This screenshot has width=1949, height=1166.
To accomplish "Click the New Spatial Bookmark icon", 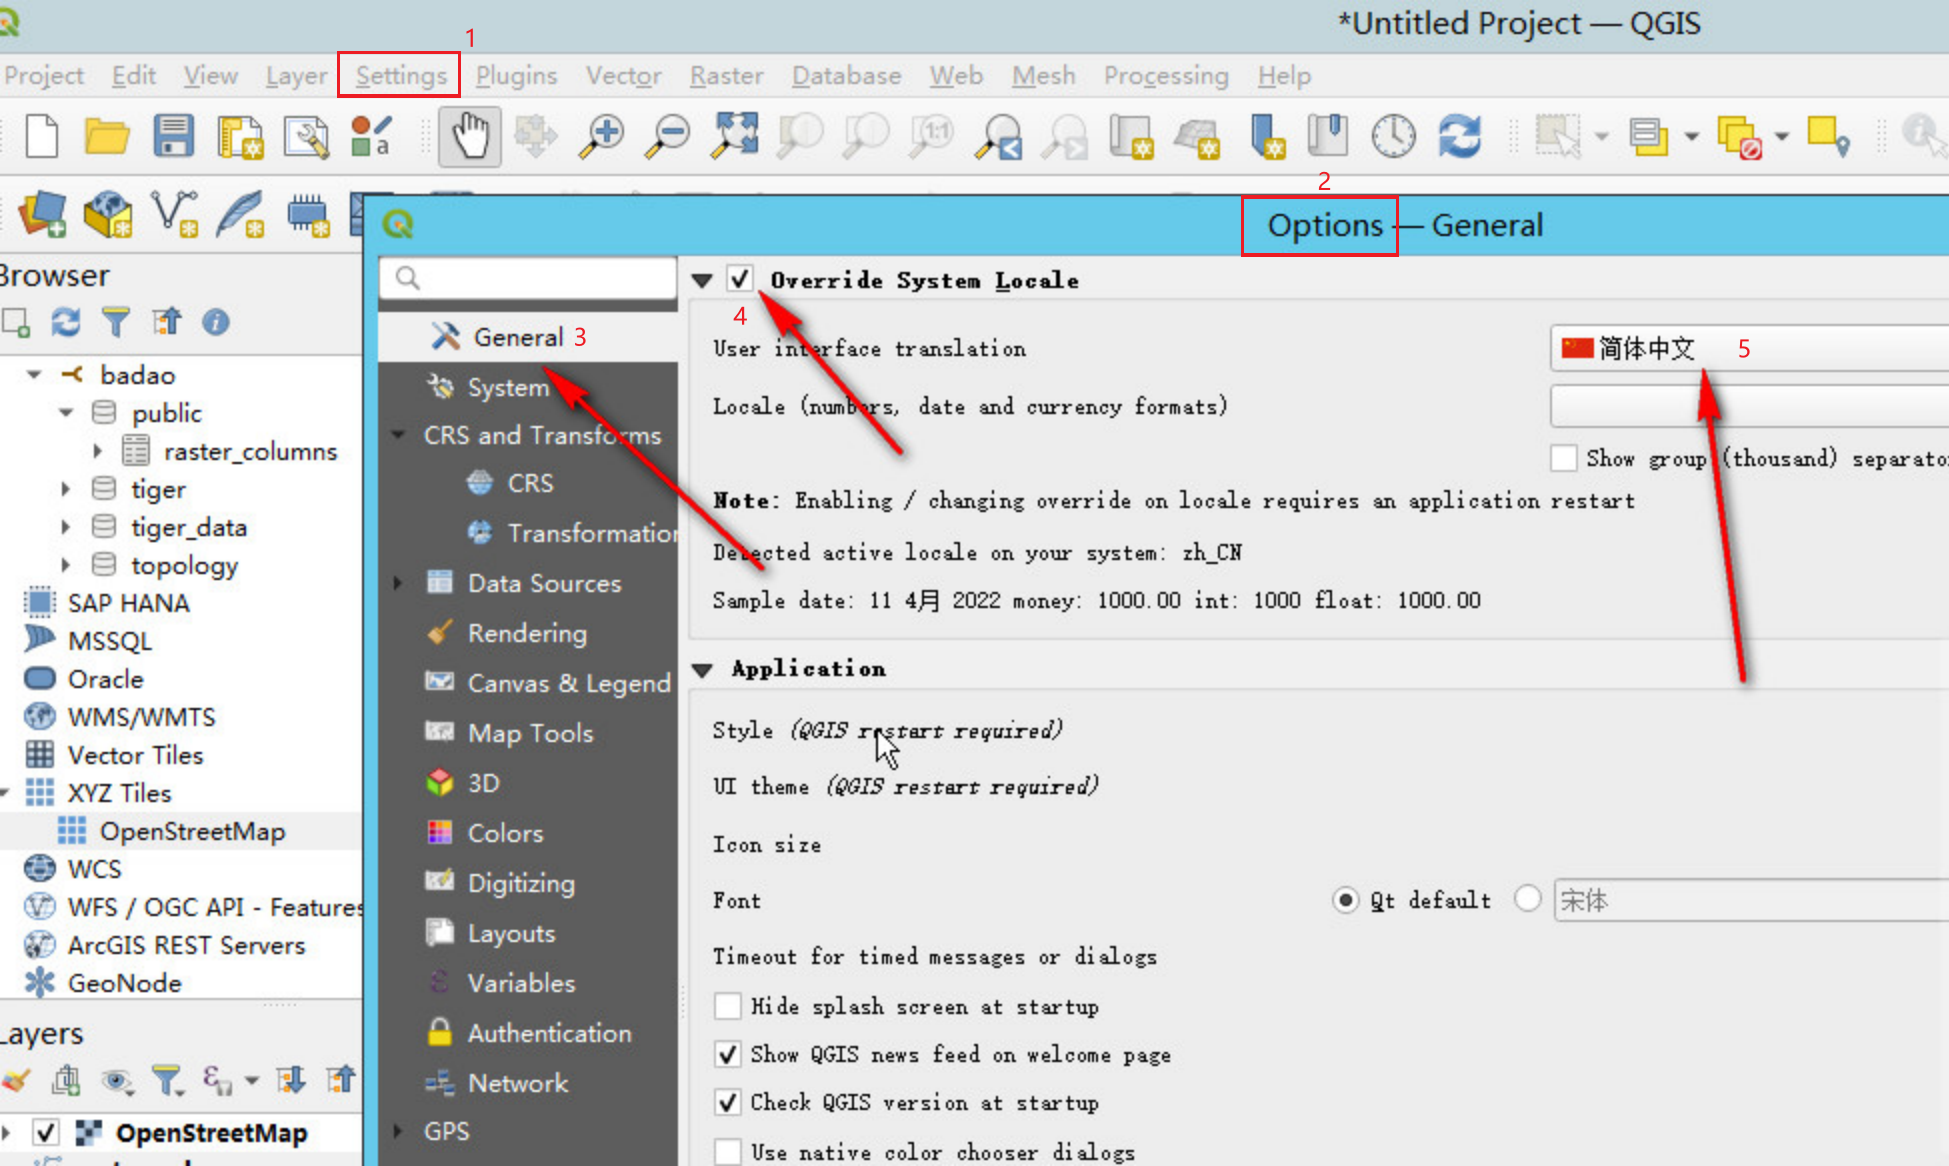I will [1267, 137].
